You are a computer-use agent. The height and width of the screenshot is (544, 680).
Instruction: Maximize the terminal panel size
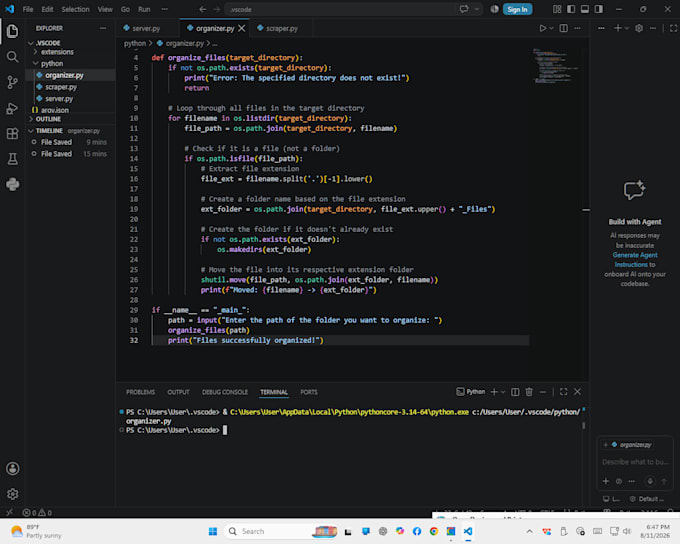pos(563,392)
